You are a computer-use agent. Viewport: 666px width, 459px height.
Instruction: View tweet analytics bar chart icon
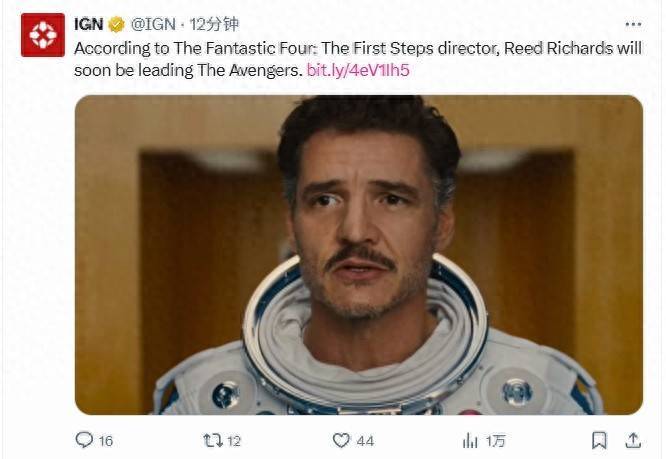[x=469, y=440]
